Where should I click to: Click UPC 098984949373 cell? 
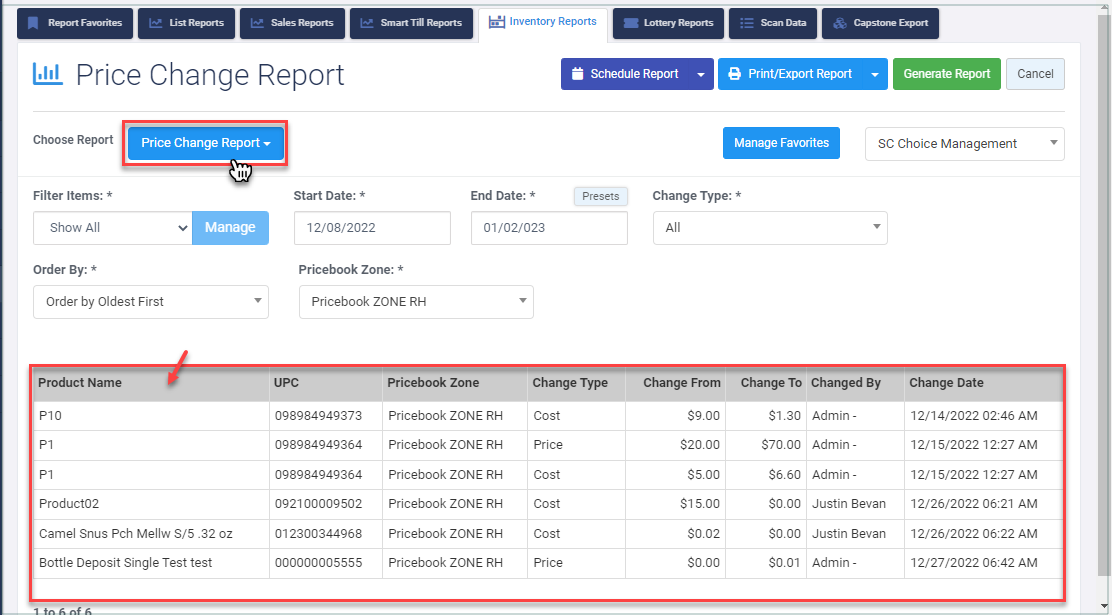[326, 416]
